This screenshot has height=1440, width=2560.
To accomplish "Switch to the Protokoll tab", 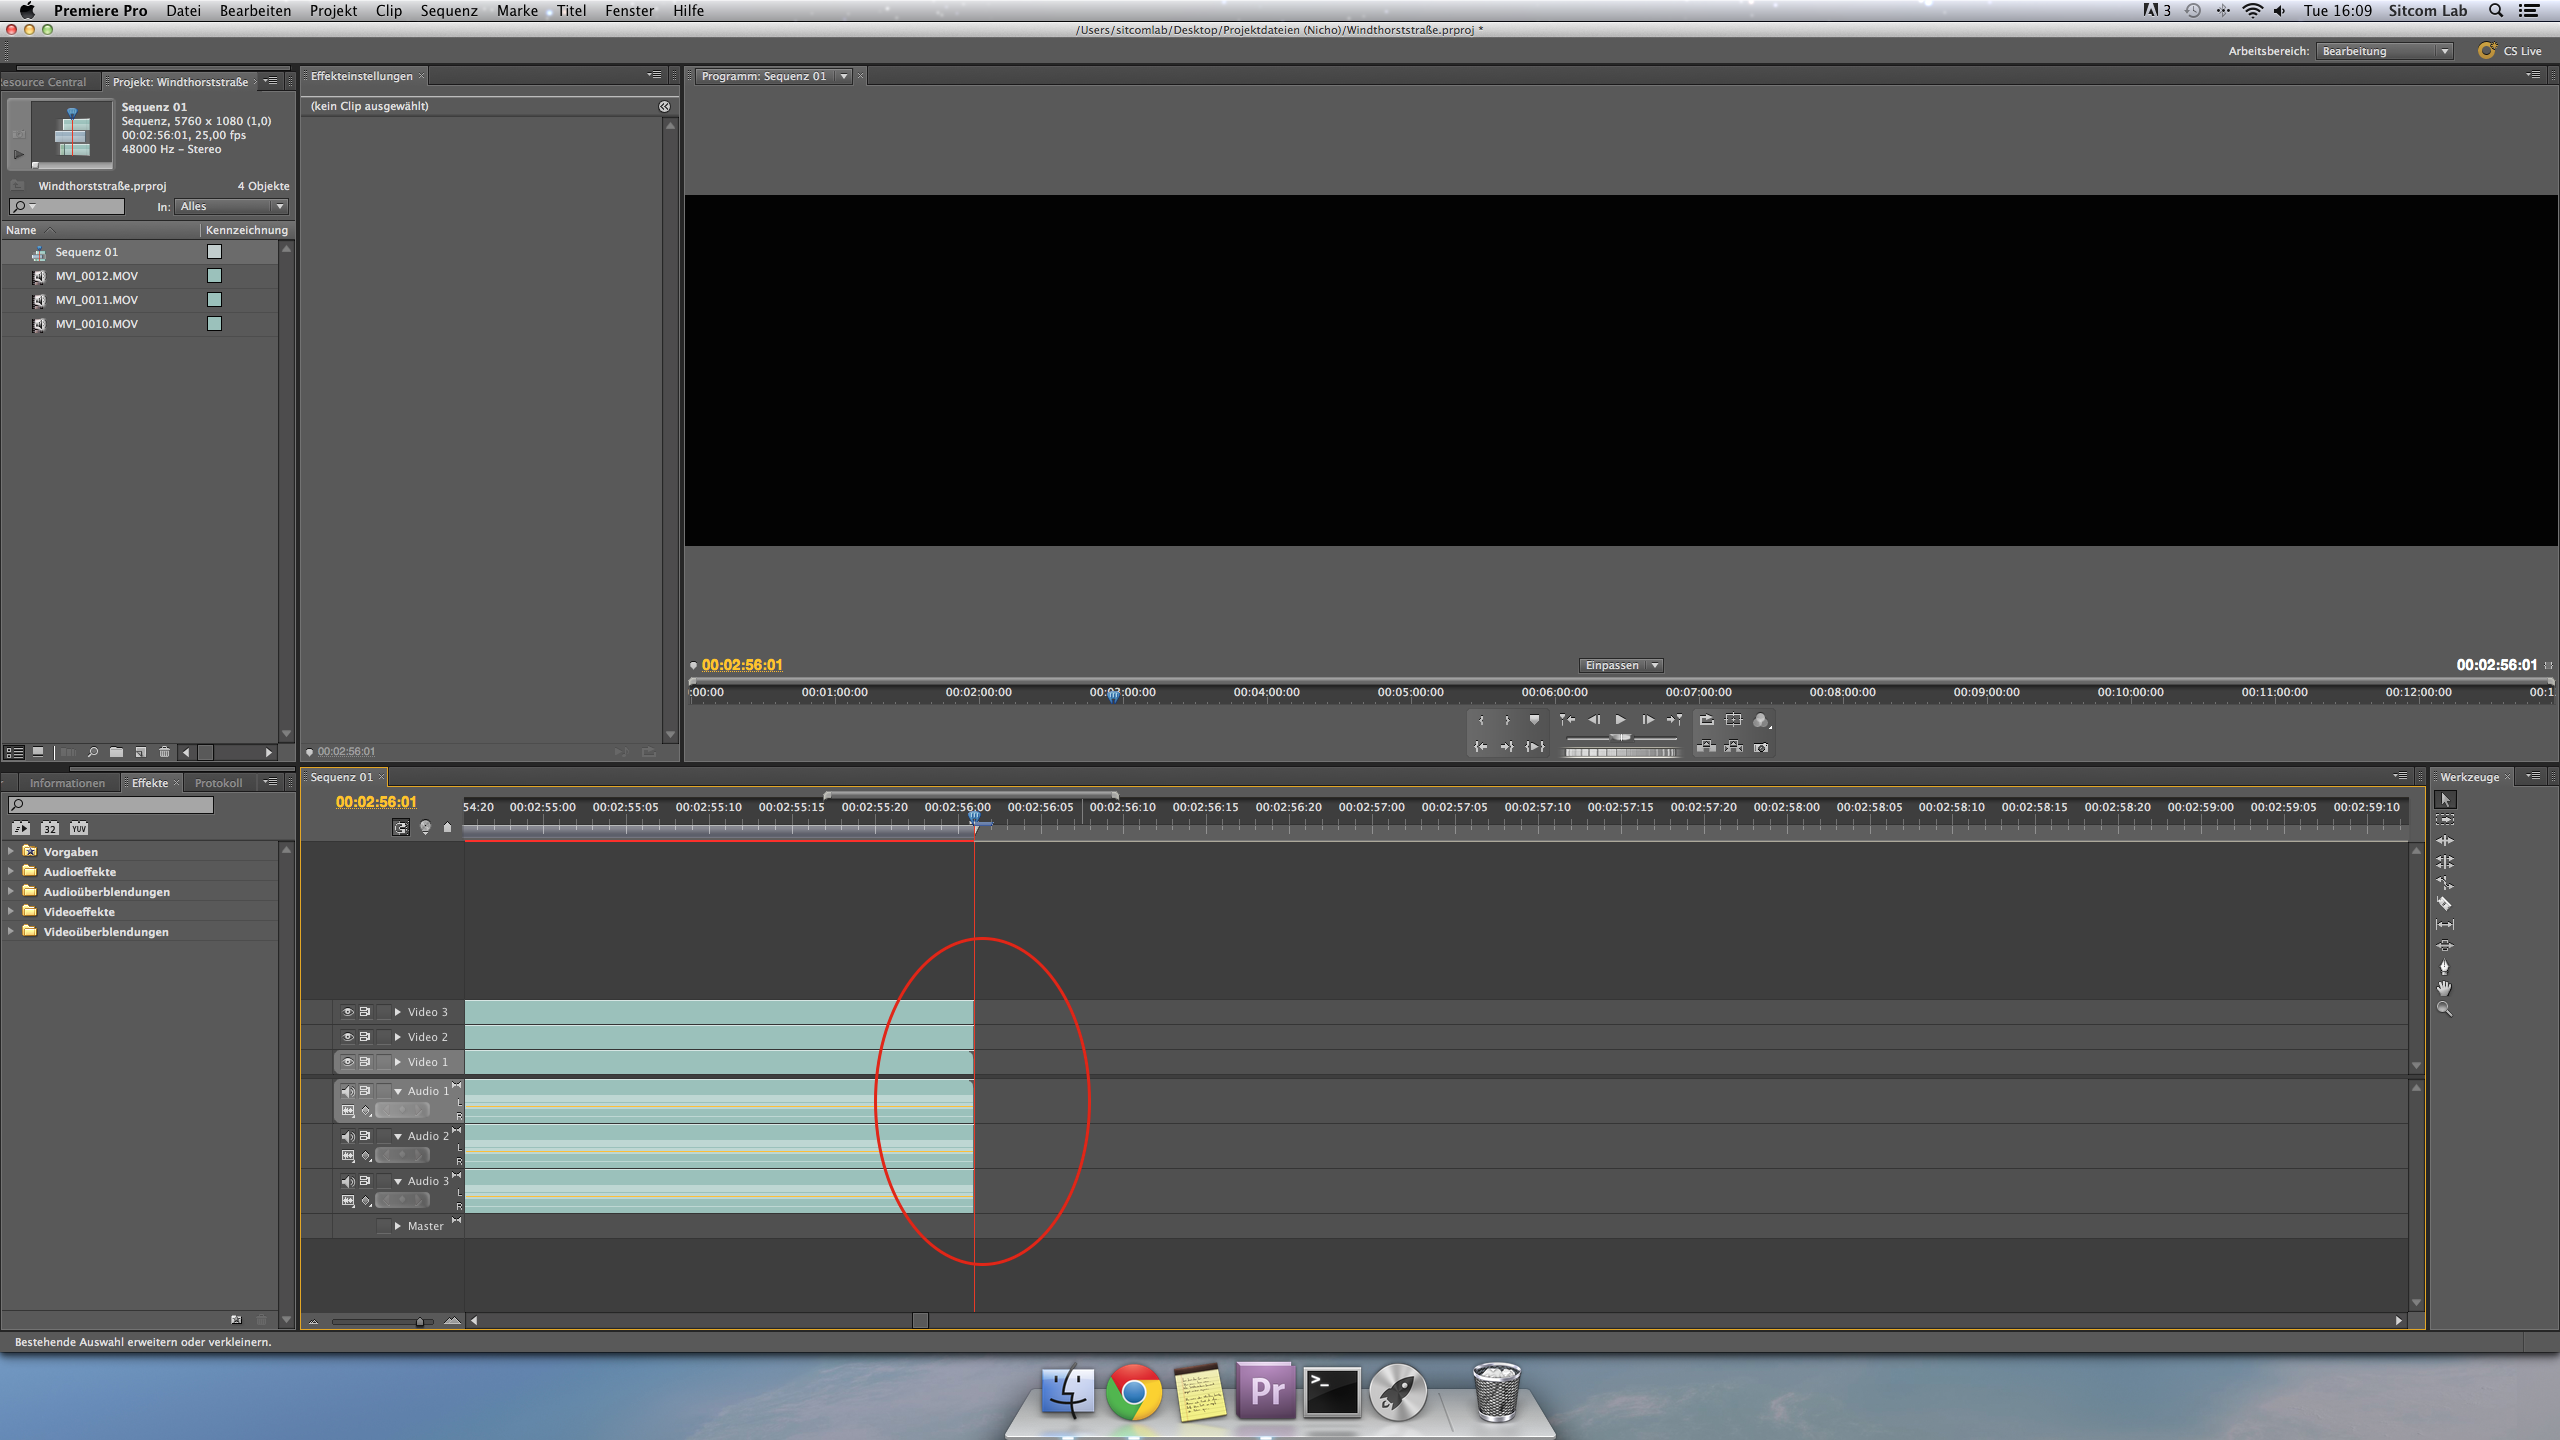I will [218, 783].
